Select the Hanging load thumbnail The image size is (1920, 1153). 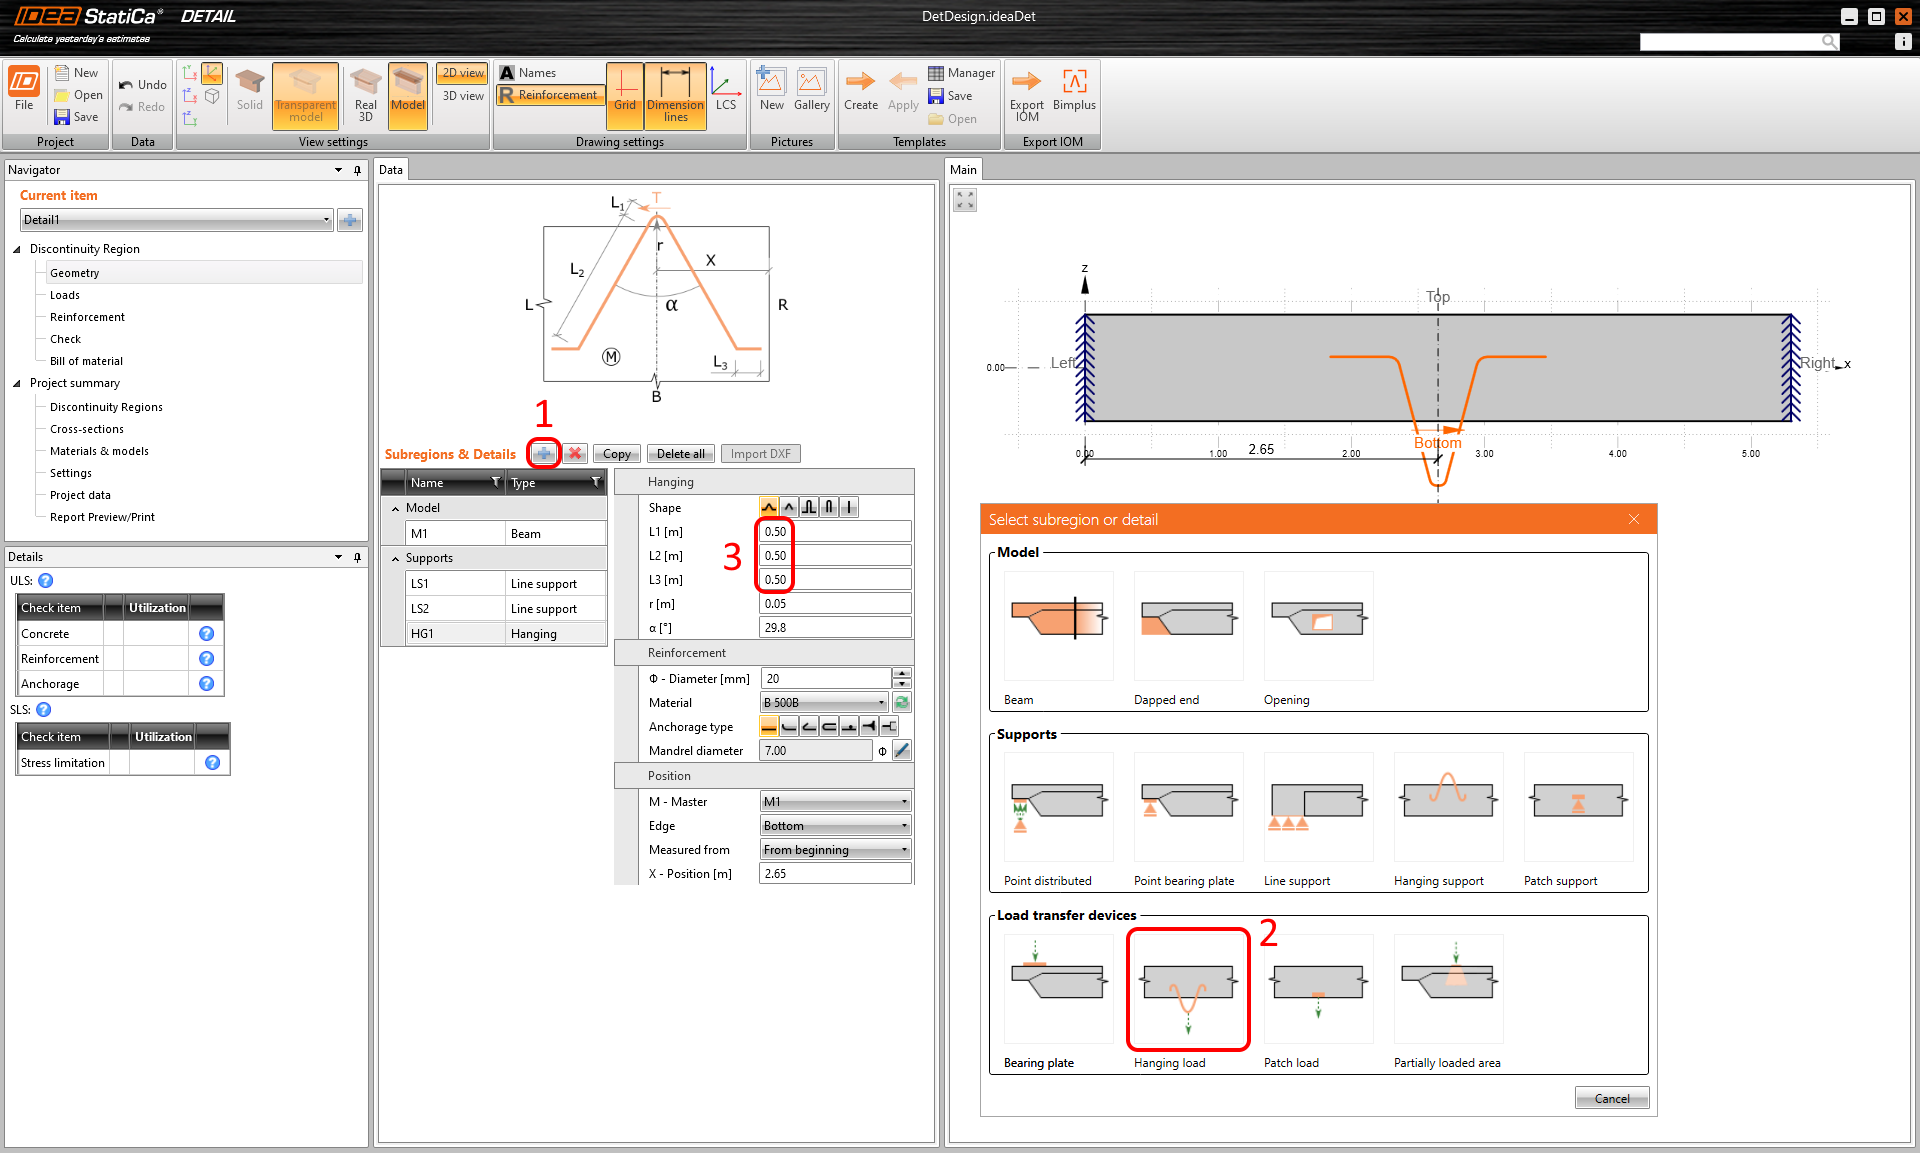[x=1188, y=989]
